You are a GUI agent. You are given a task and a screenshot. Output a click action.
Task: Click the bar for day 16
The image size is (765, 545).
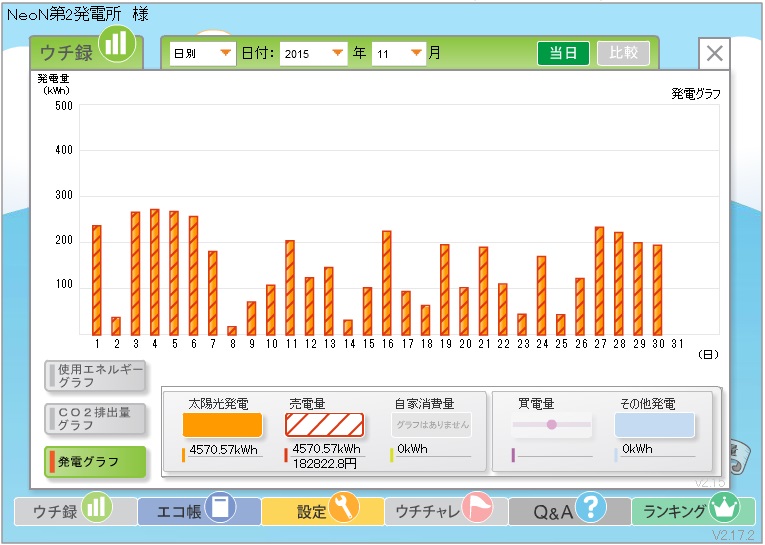pyautogui.click(x=387, y=283)
